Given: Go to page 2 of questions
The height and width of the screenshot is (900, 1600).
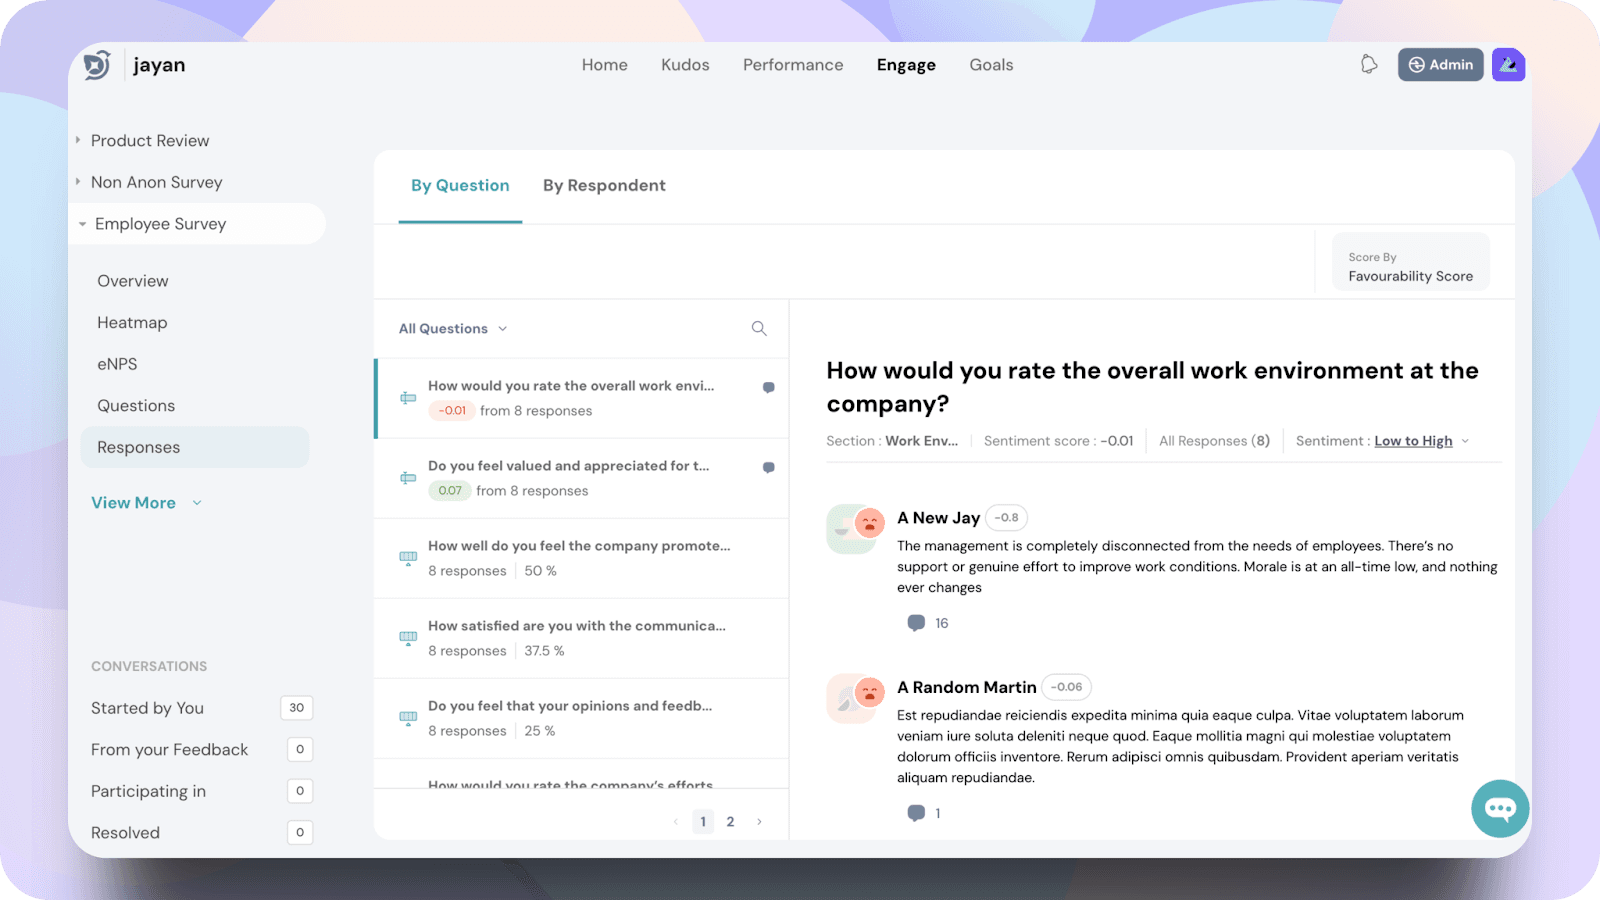Looking at the screenshot, I should pyautogui.click(x=730, y=822).
